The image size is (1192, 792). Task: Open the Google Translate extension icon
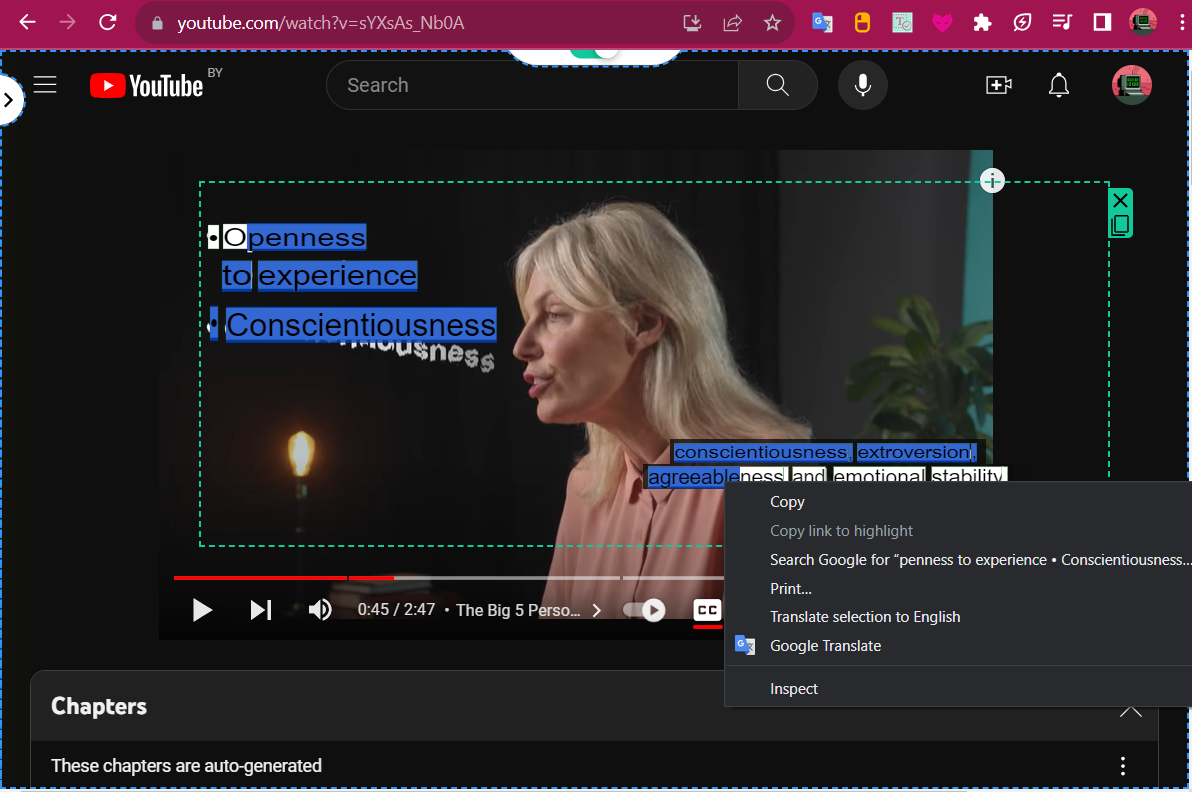pos(823,23)
